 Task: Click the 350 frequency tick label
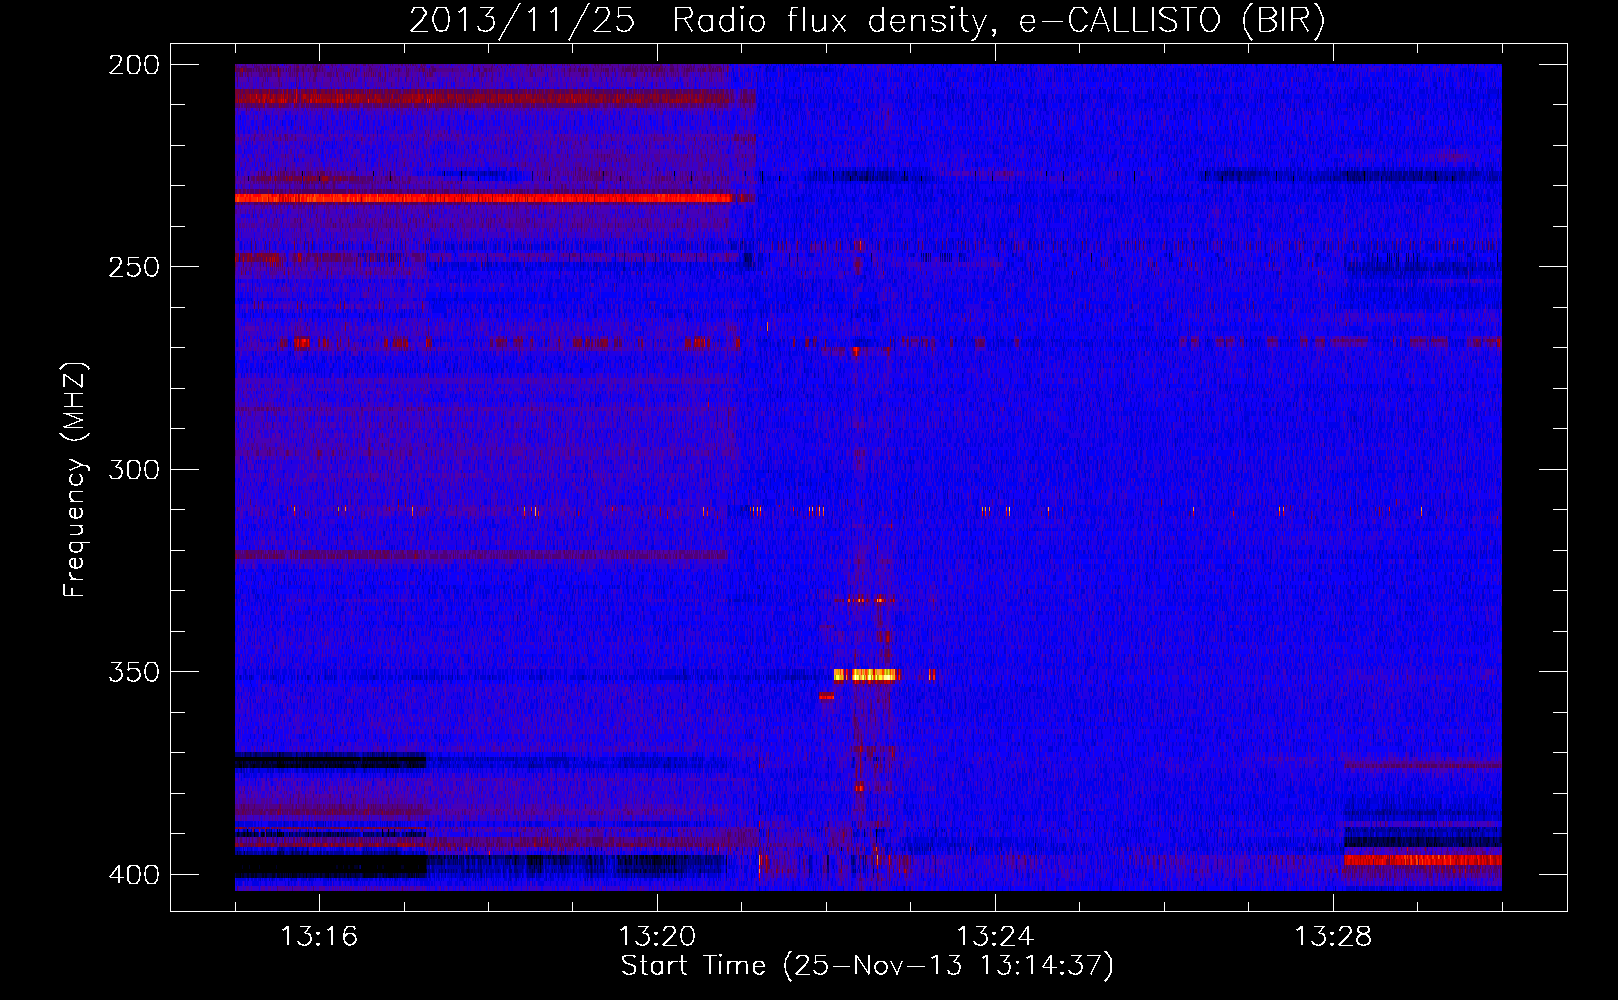(x=134, y=672)
